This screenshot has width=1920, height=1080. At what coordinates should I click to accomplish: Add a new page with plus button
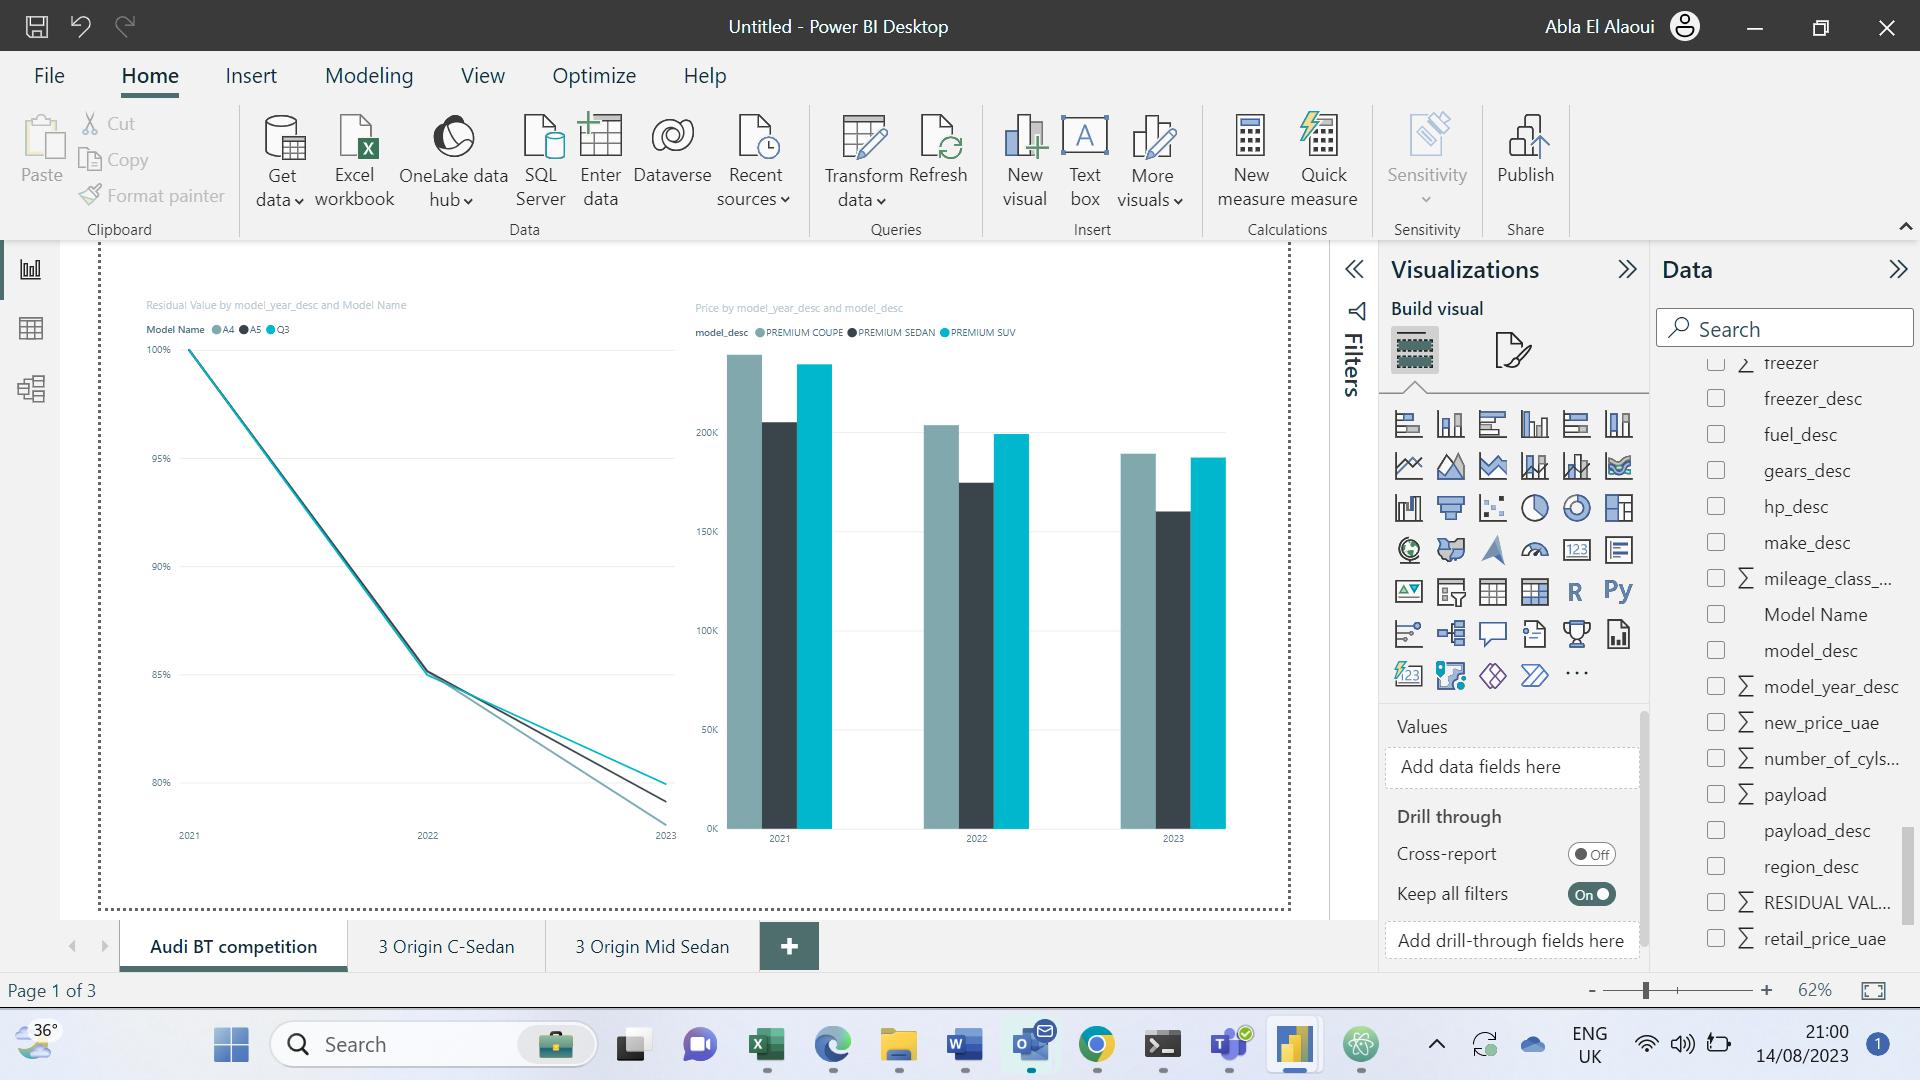click(789, 947)
